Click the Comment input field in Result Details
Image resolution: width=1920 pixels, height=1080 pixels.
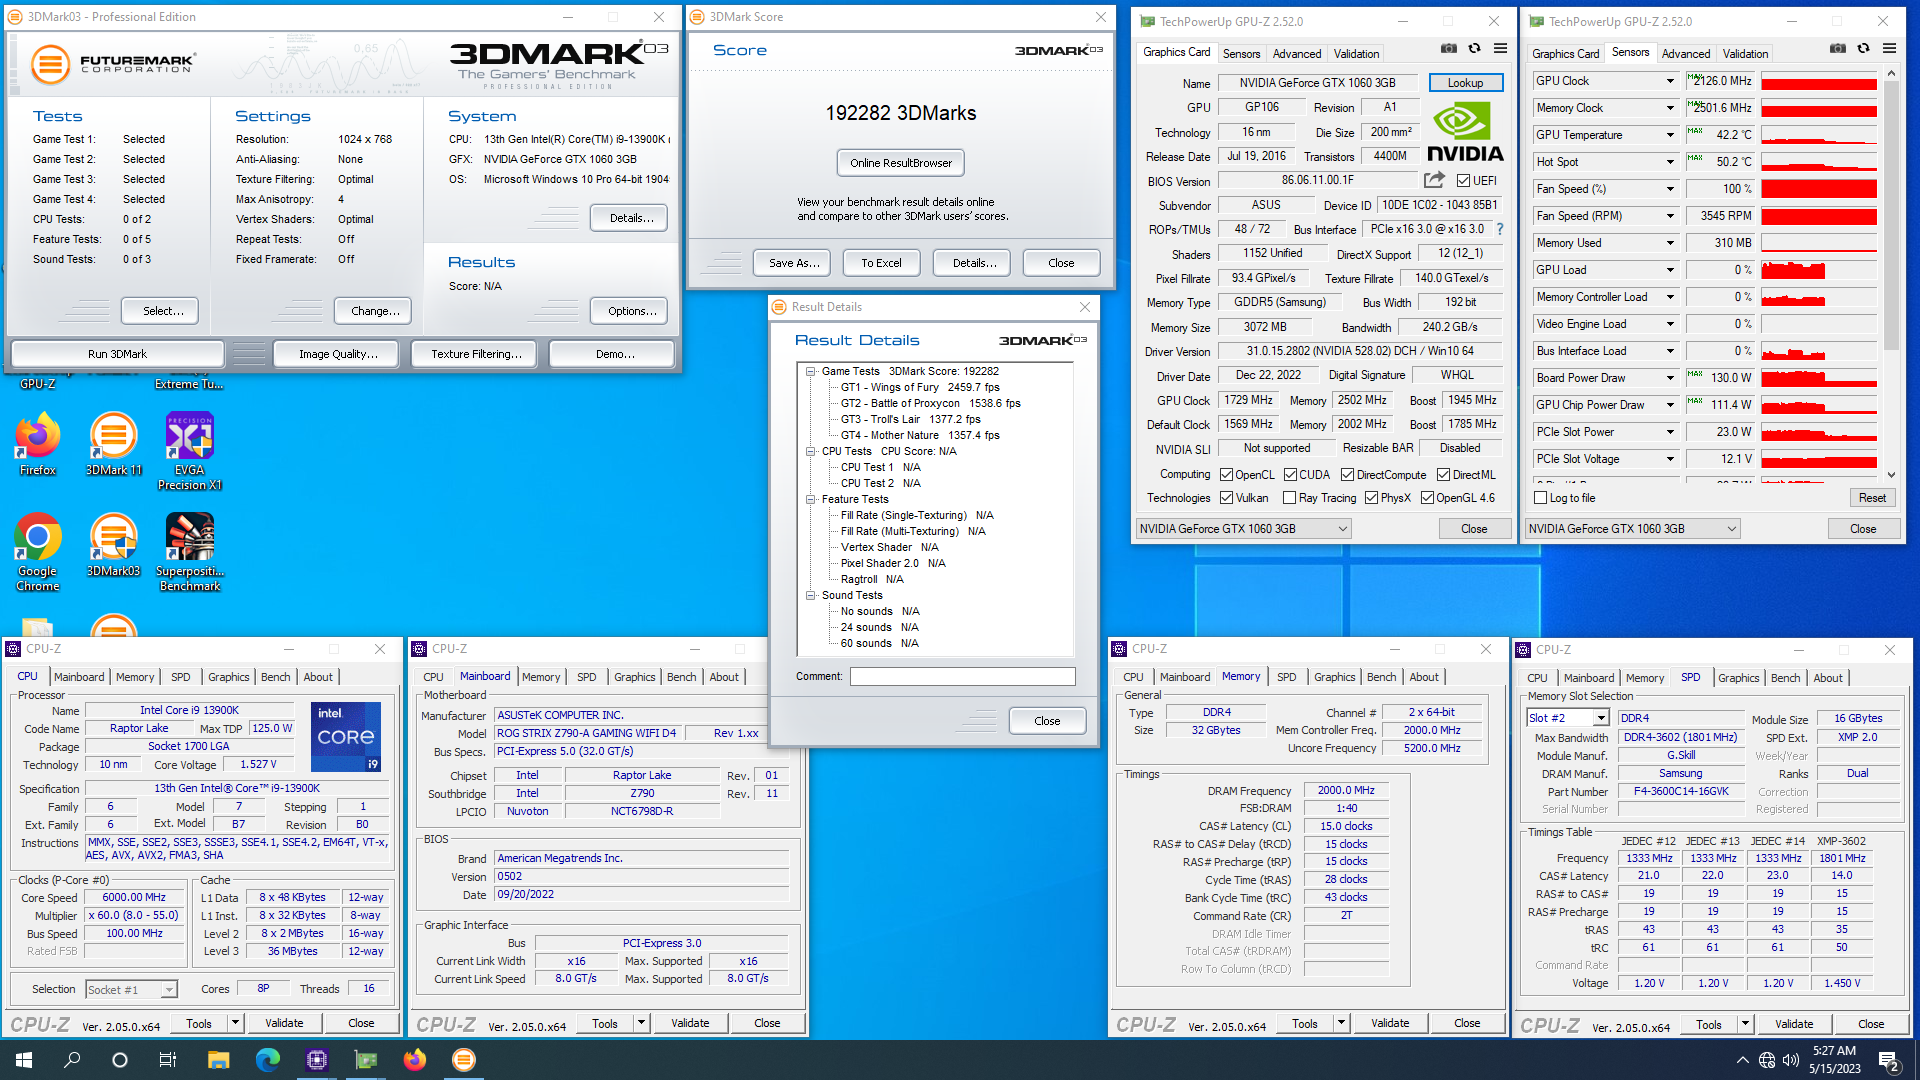(963, 677)
